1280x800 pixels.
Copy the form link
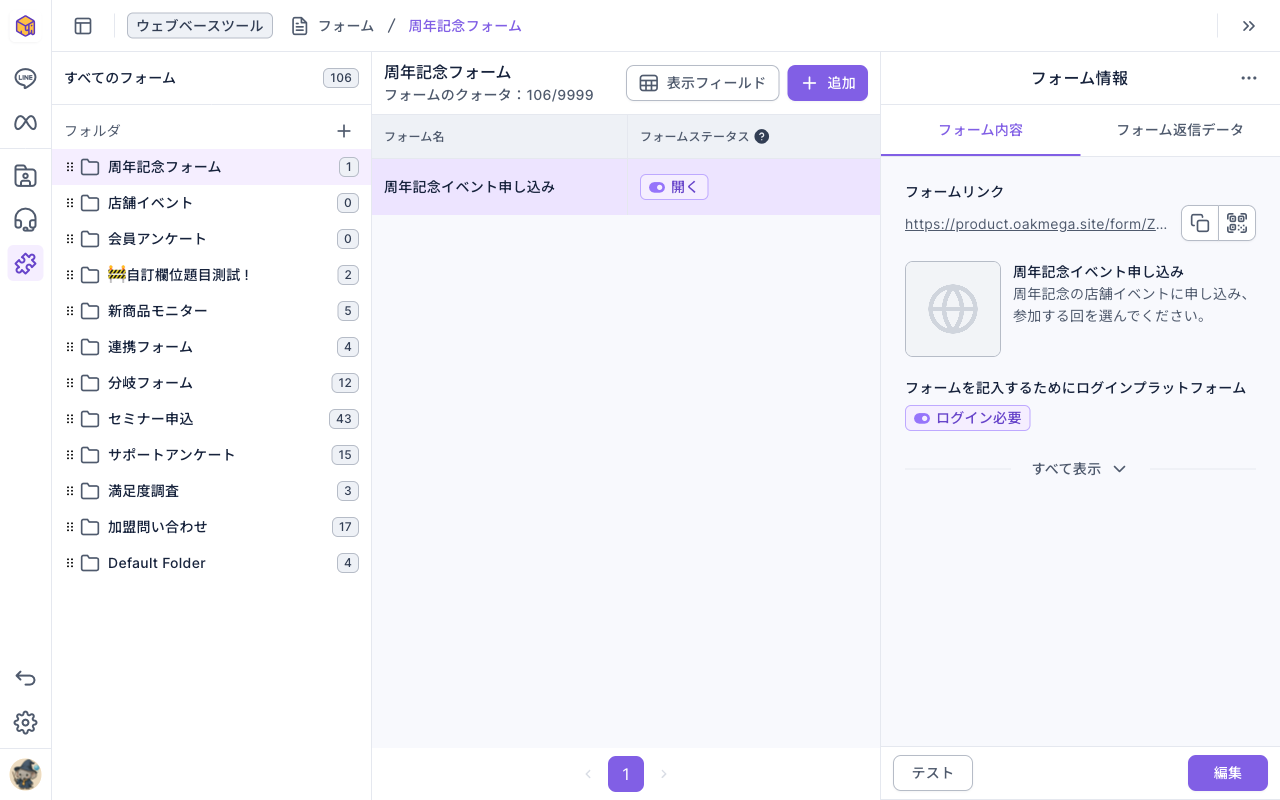(x=1200, y=223)
